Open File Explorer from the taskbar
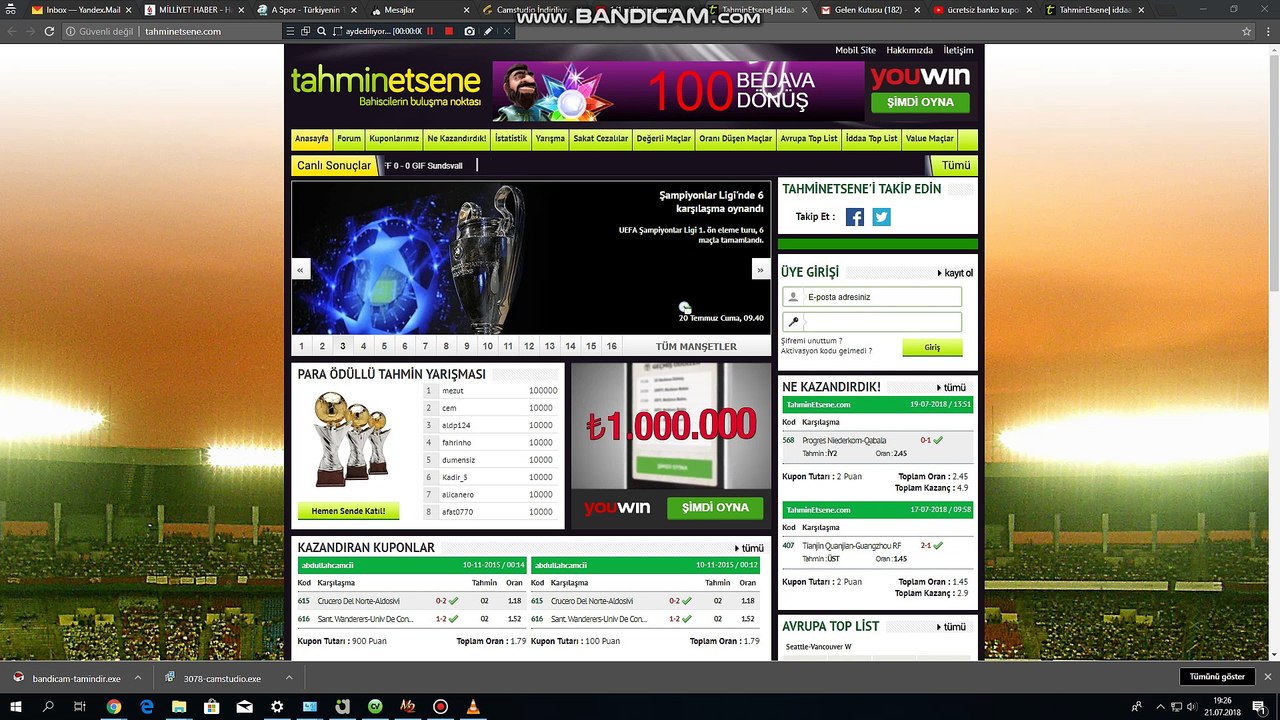Image resolution: width=1280 pixels, height=720 pixels. pos(179,707)
